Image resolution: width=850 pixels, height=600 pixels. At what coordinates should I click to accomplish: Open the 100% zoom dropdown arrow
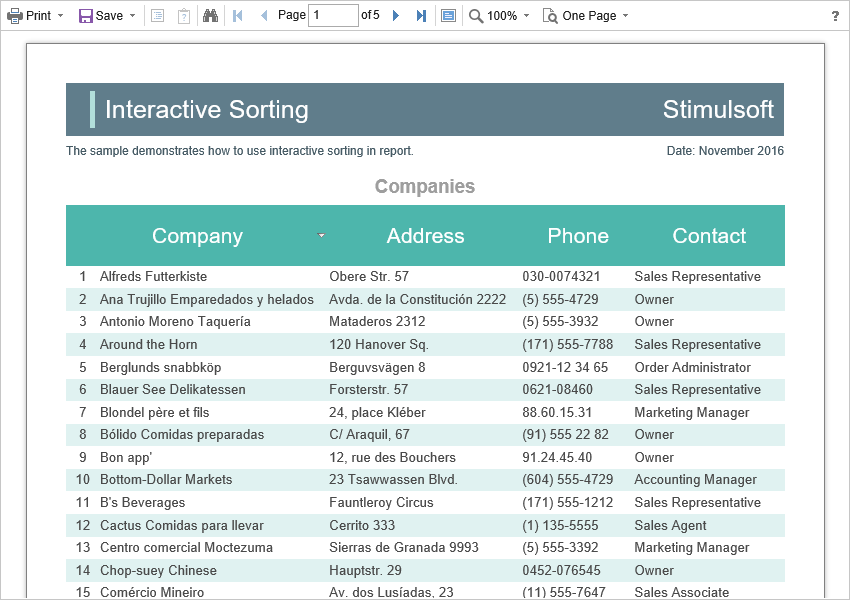pyautogui.click(x=526, y=16)
